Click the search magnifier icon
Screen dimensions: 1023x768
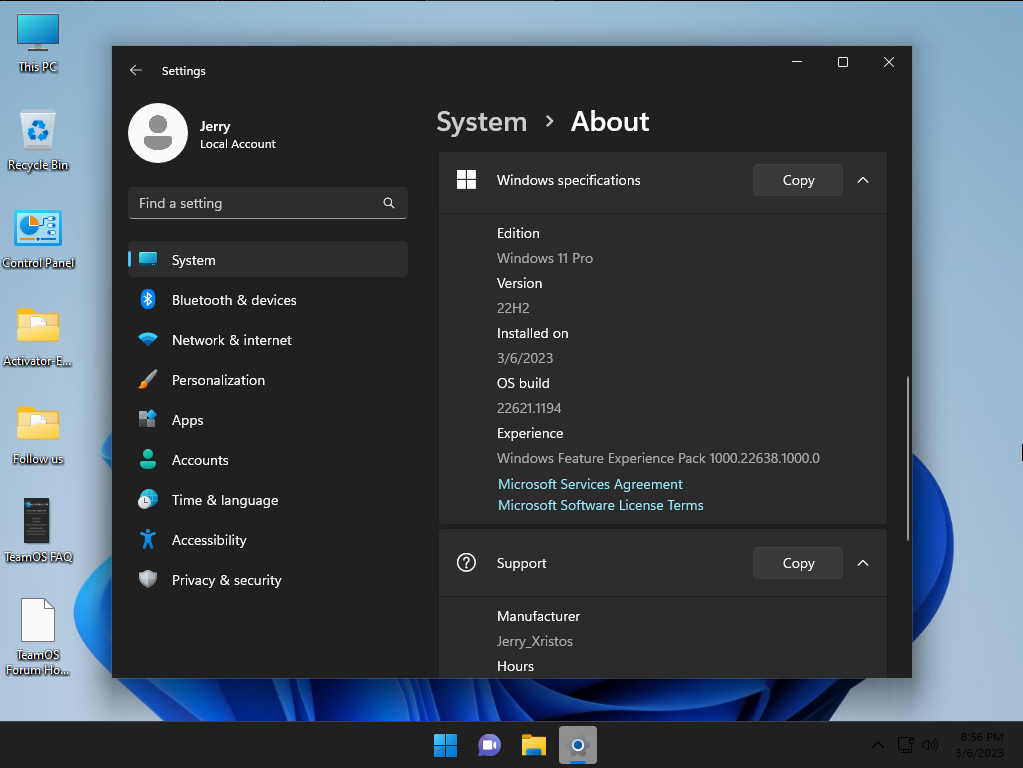(389, 203)
